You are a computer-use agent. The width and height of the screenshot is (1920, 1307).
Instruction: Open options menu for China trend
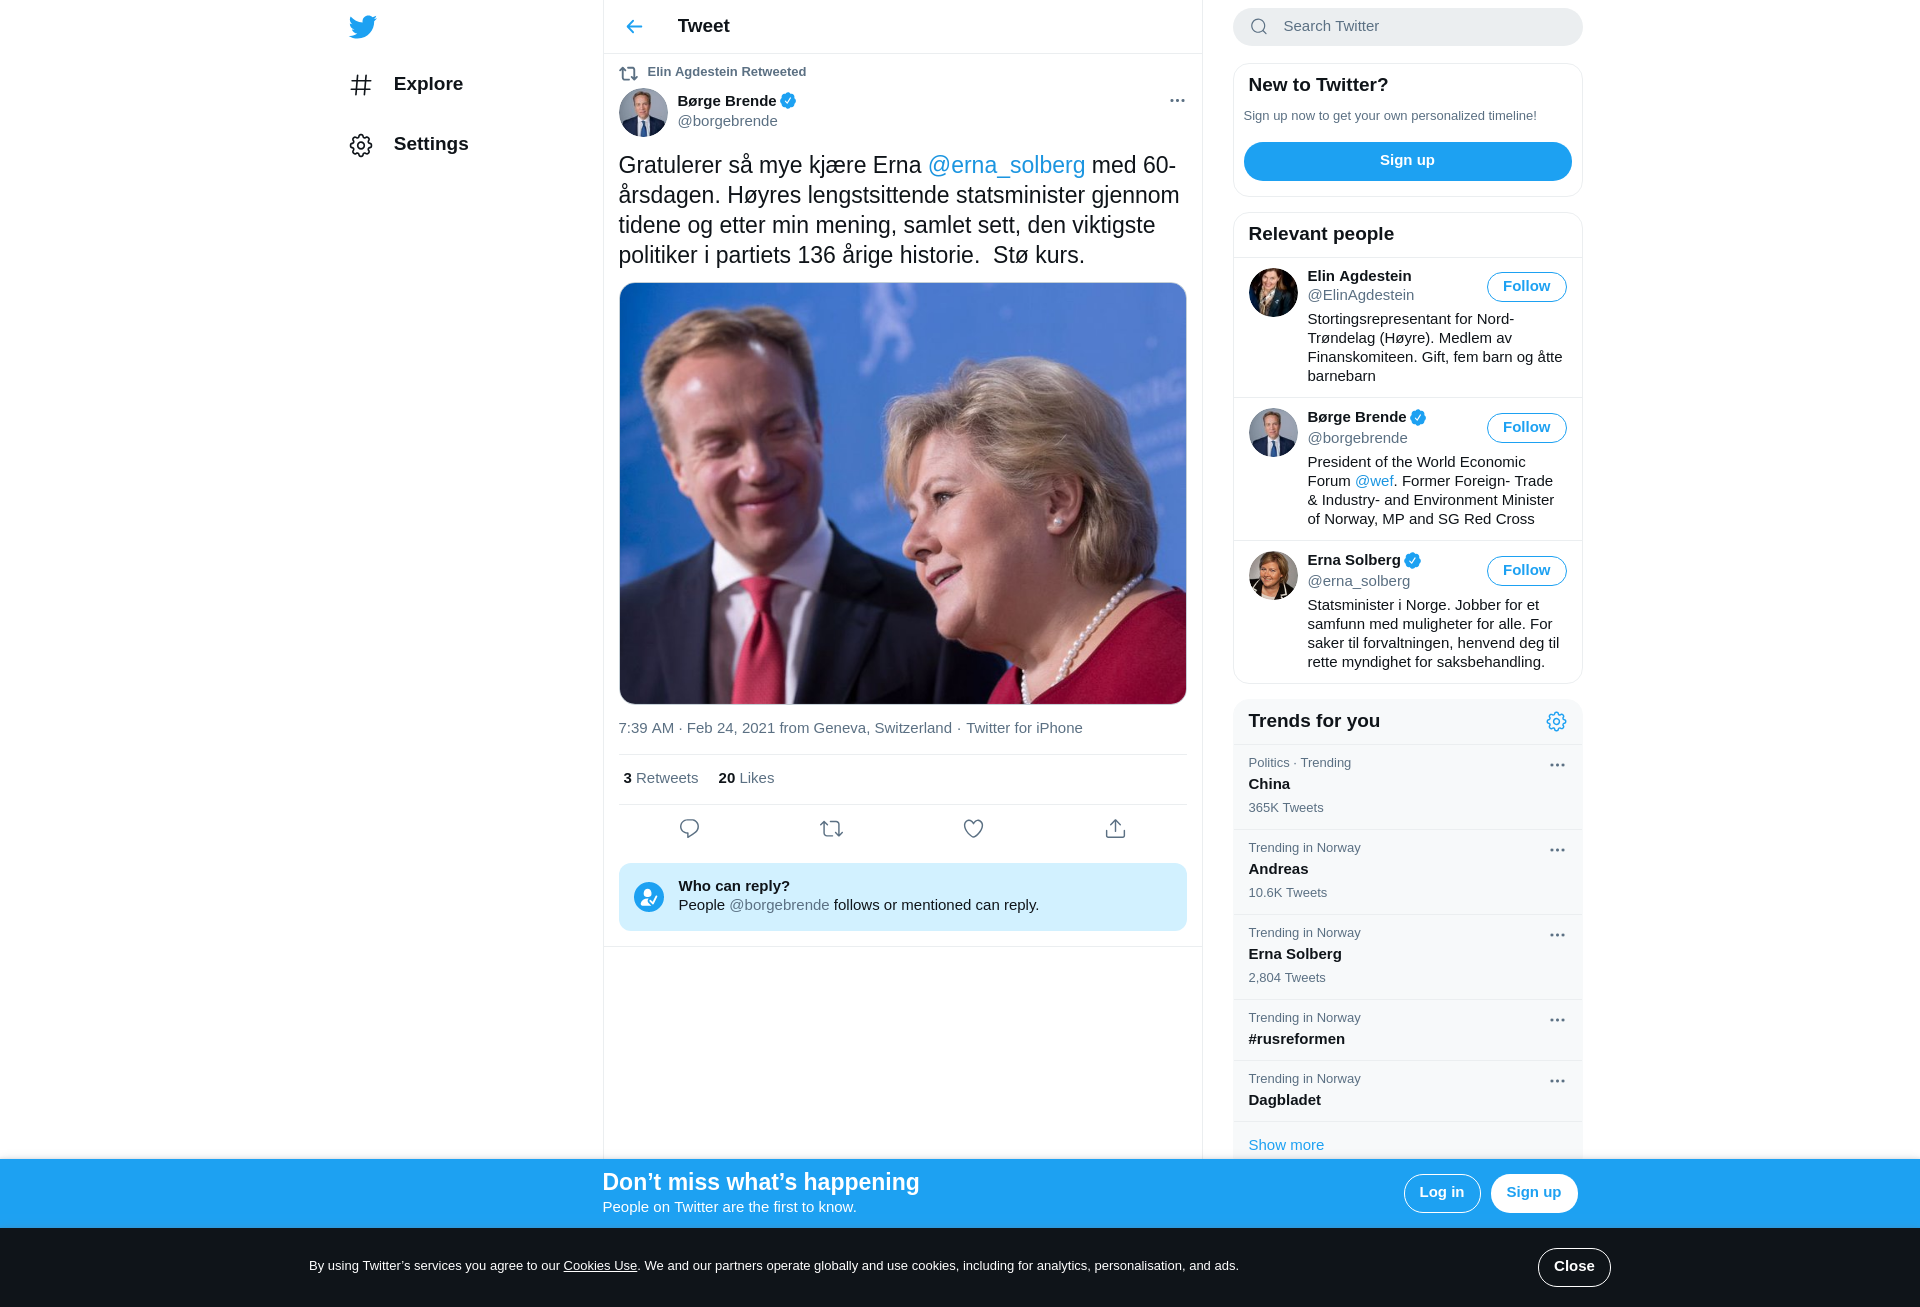(1557, 766)
